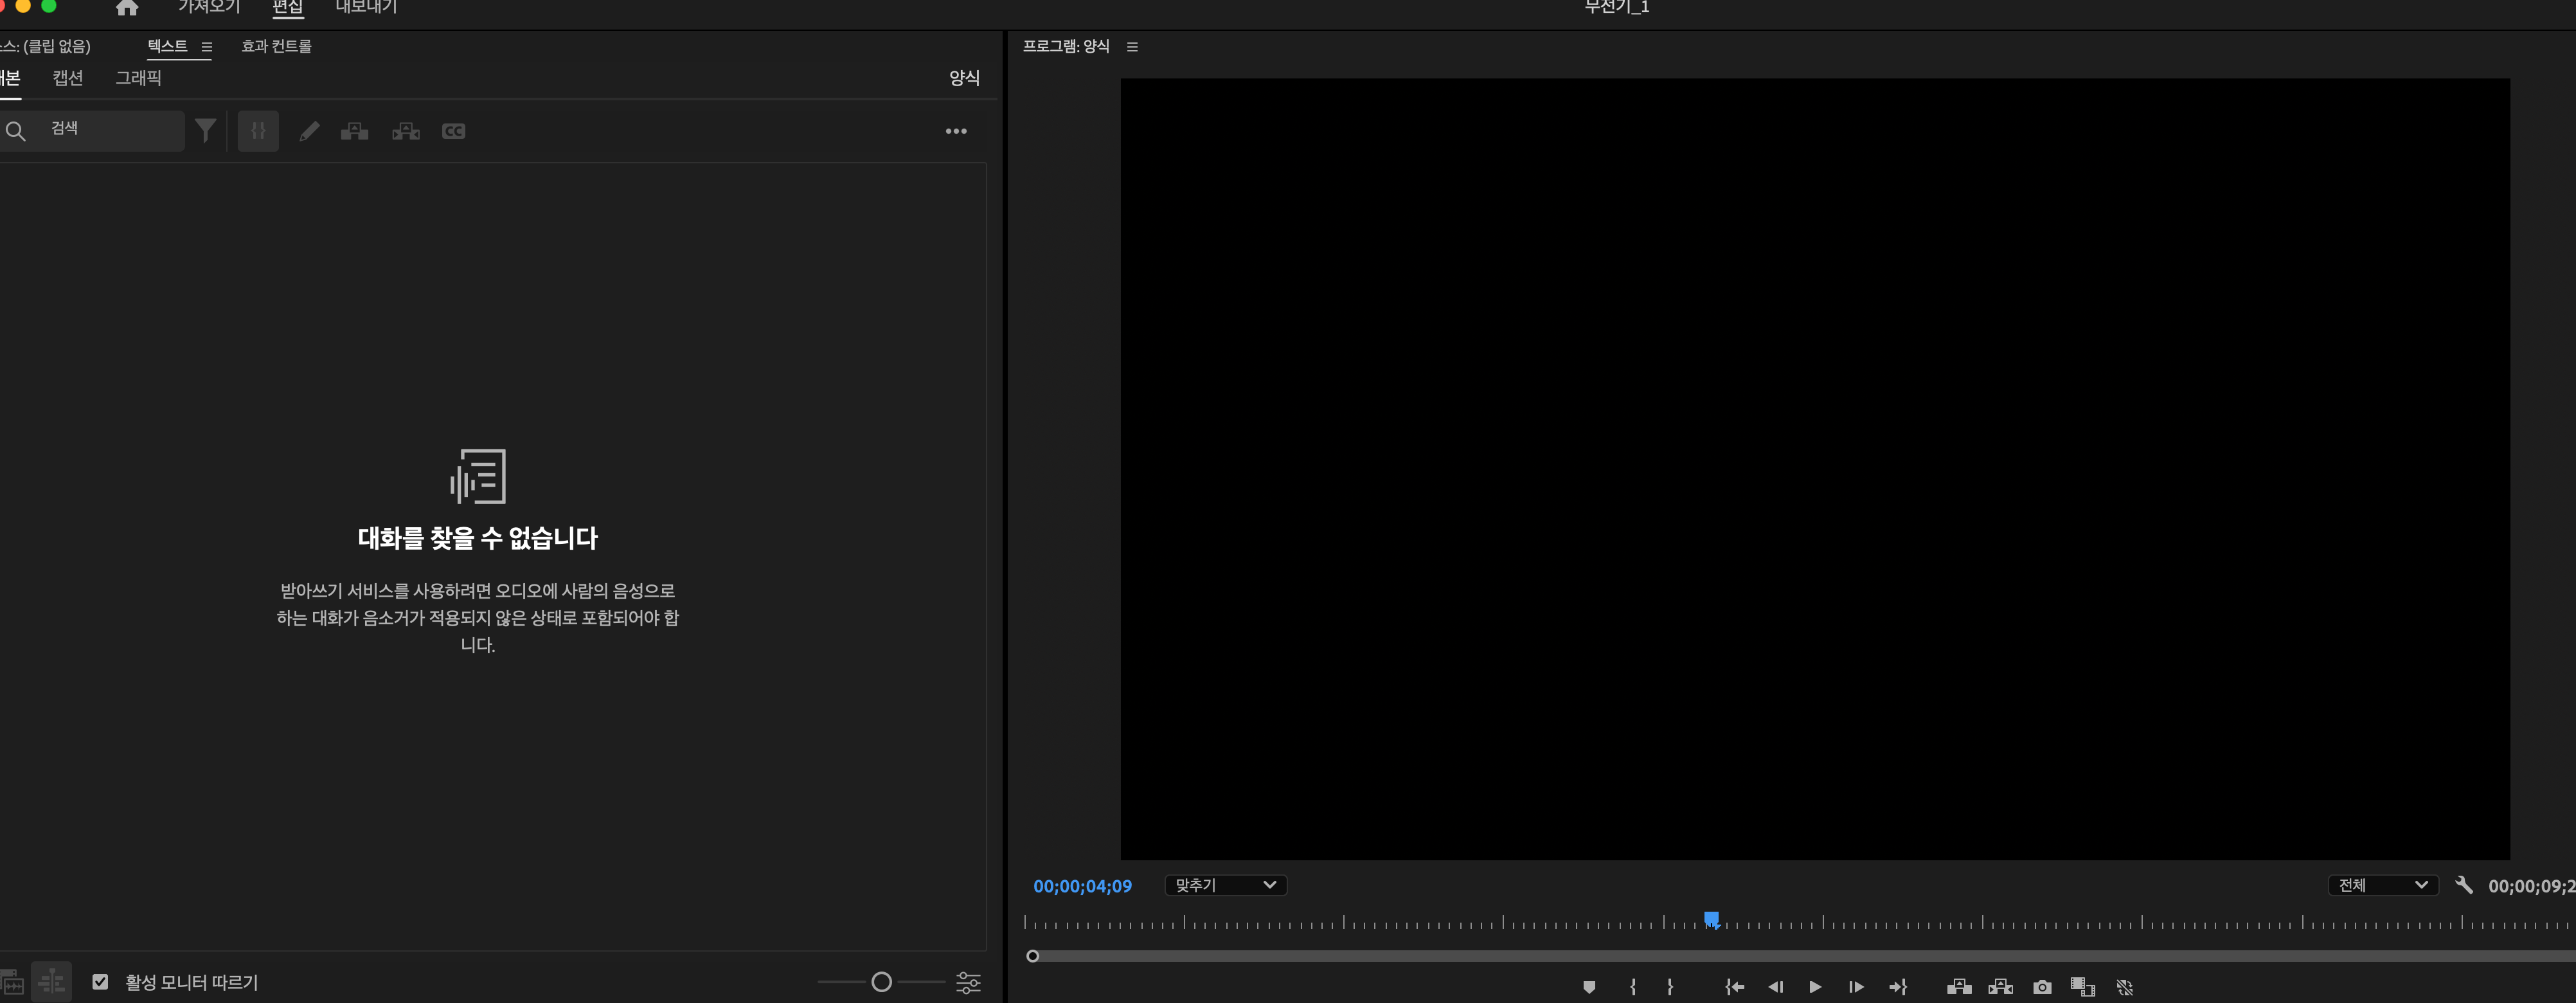The width and height of the screenshot is (2576, 1003).
Task: Go to the Home screen icon
Action: coord(127,8)
